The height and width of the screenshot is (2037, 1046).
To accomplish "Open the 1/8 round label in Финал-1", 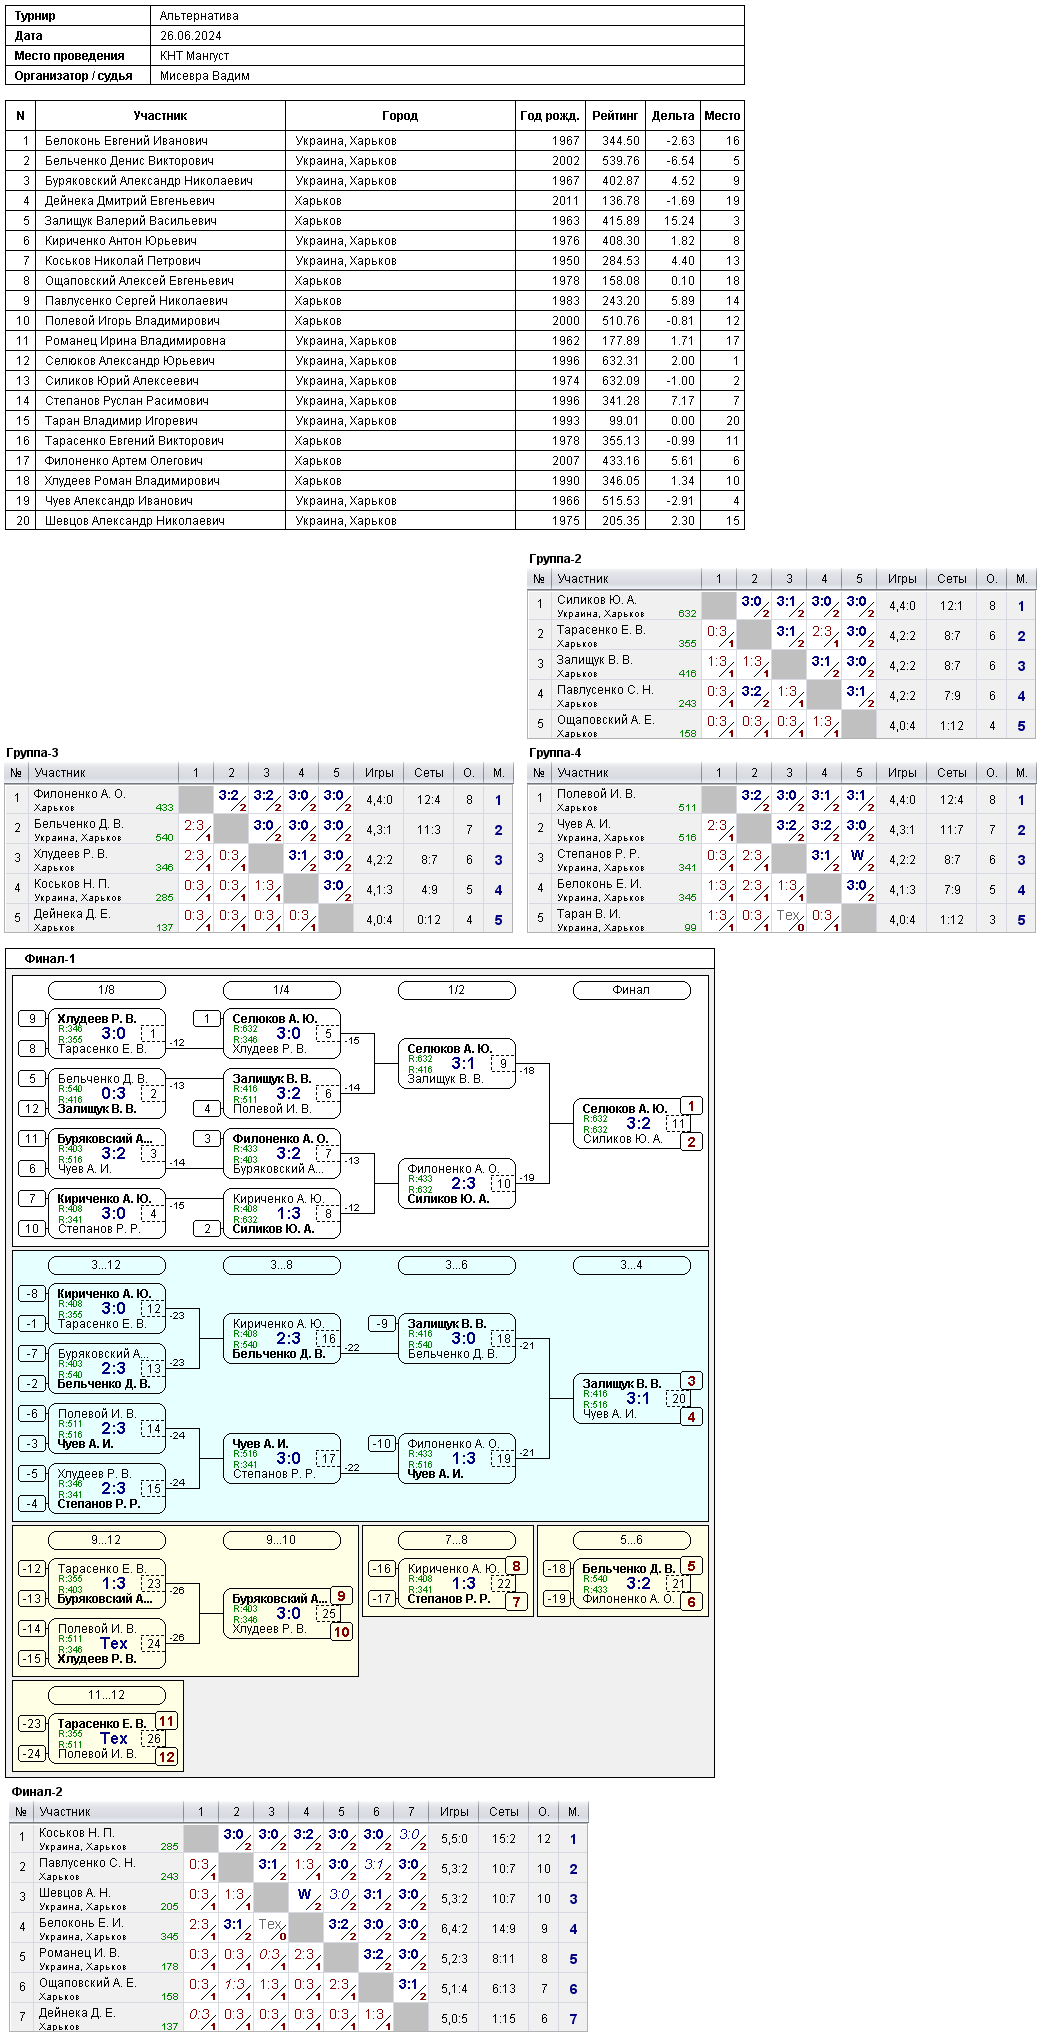I will point(107,990).
